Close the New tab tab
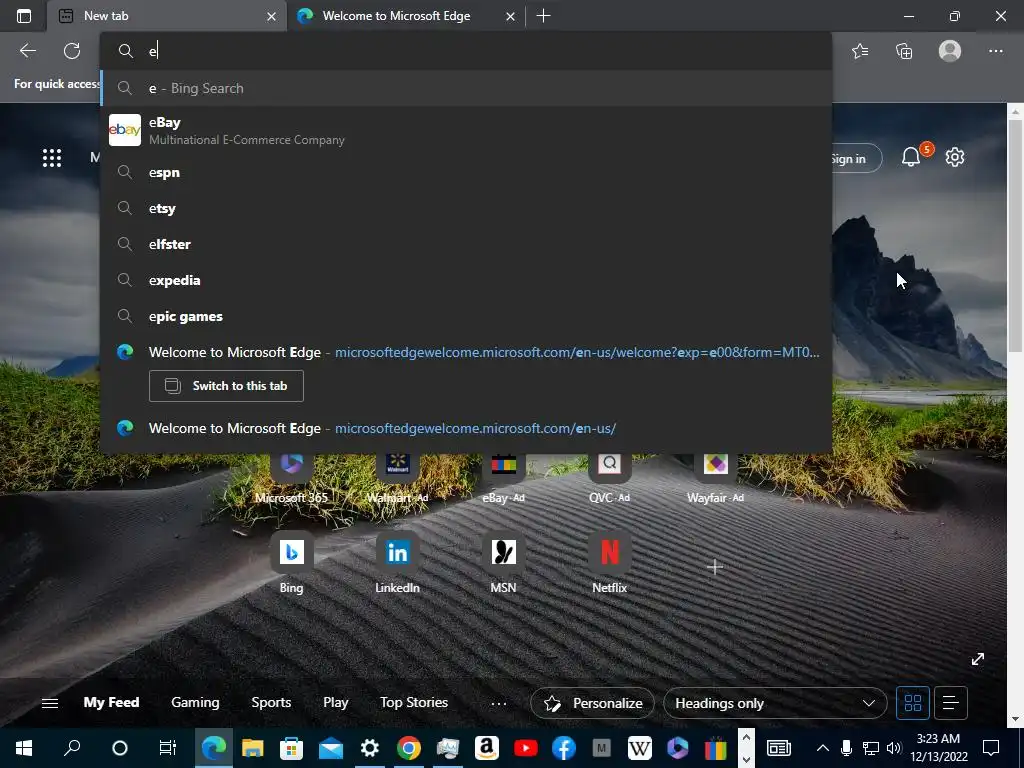Viewport: 1024px width, 768px height. click(x=272, y=17)
